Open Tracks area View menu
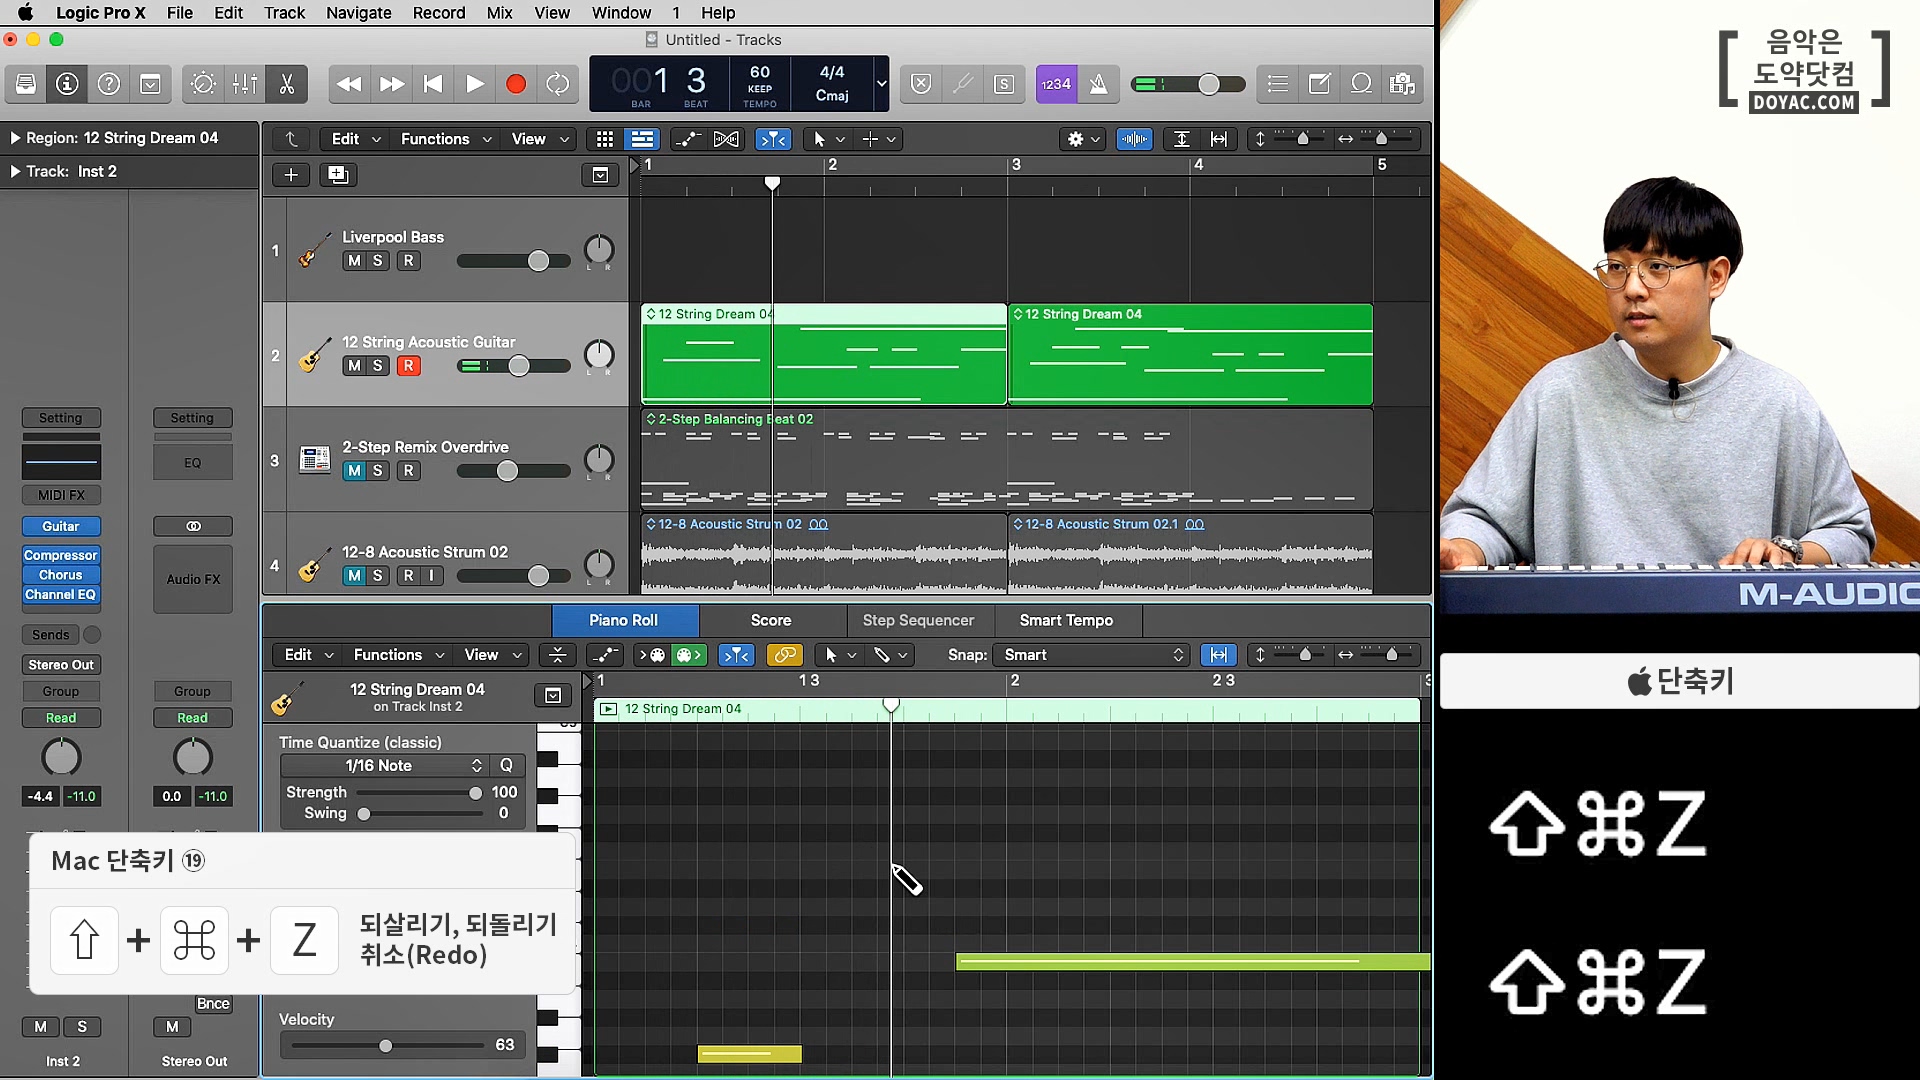Screen dimensions: 1920x1080 (539, 139)
